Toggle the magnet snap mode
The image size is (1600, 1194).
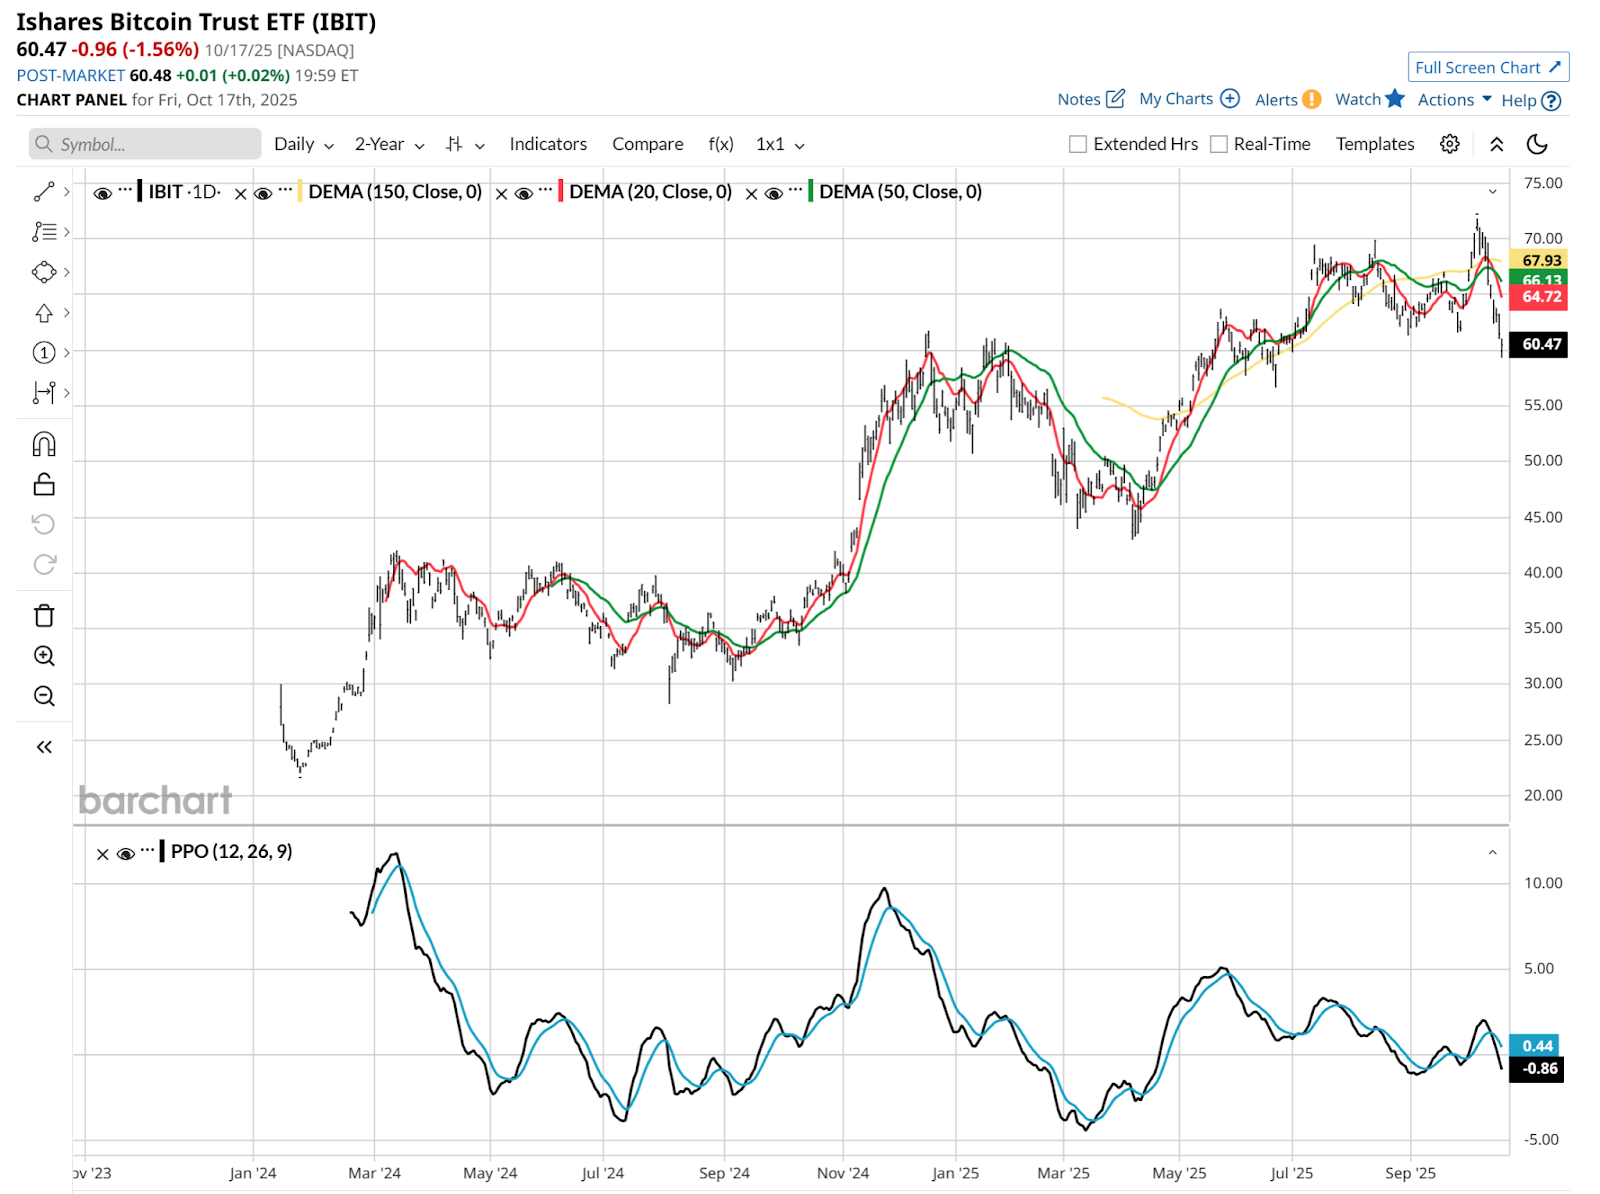pos(44,444)
